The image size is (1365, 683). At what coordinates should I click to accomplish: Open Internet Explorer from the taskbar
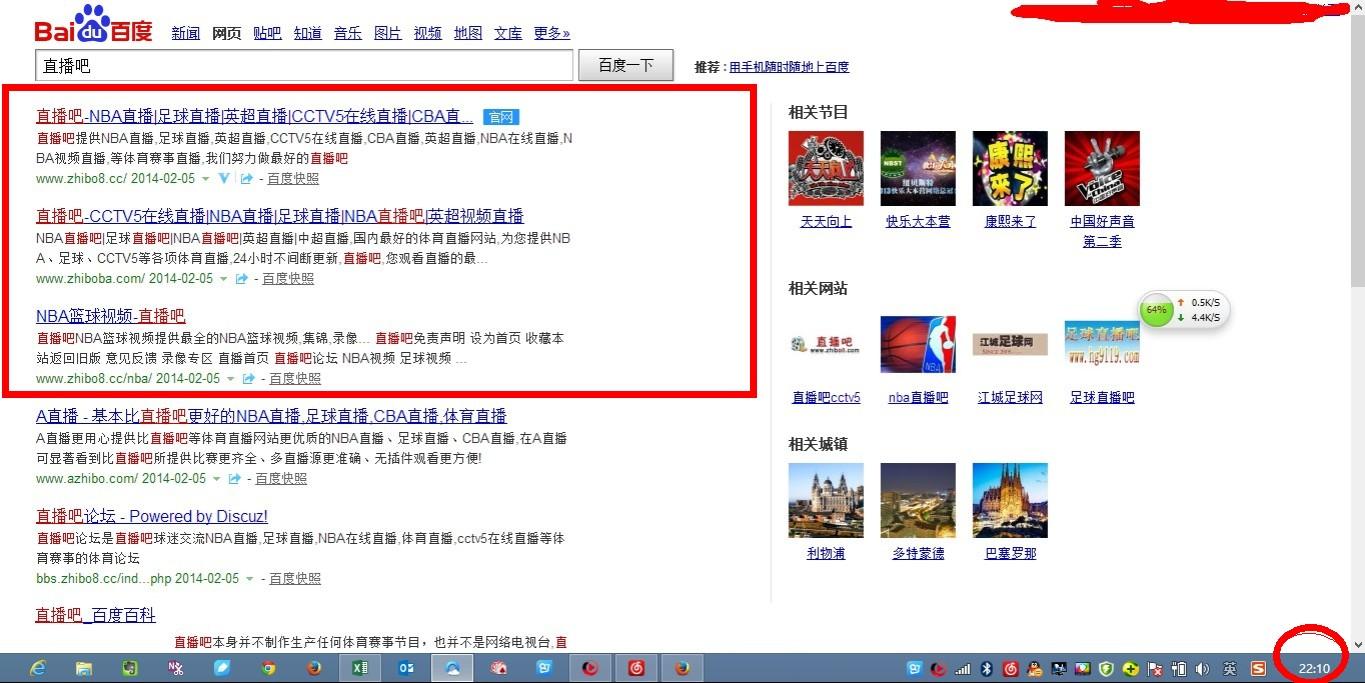[x=38, y=668]
